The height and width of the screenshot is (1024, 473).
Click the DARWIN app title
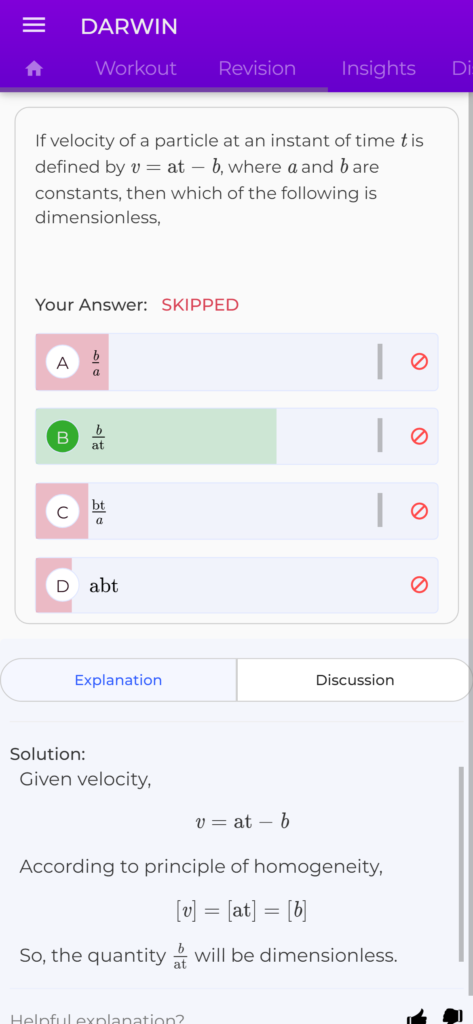pyautogui.click(x=129, y=27)
